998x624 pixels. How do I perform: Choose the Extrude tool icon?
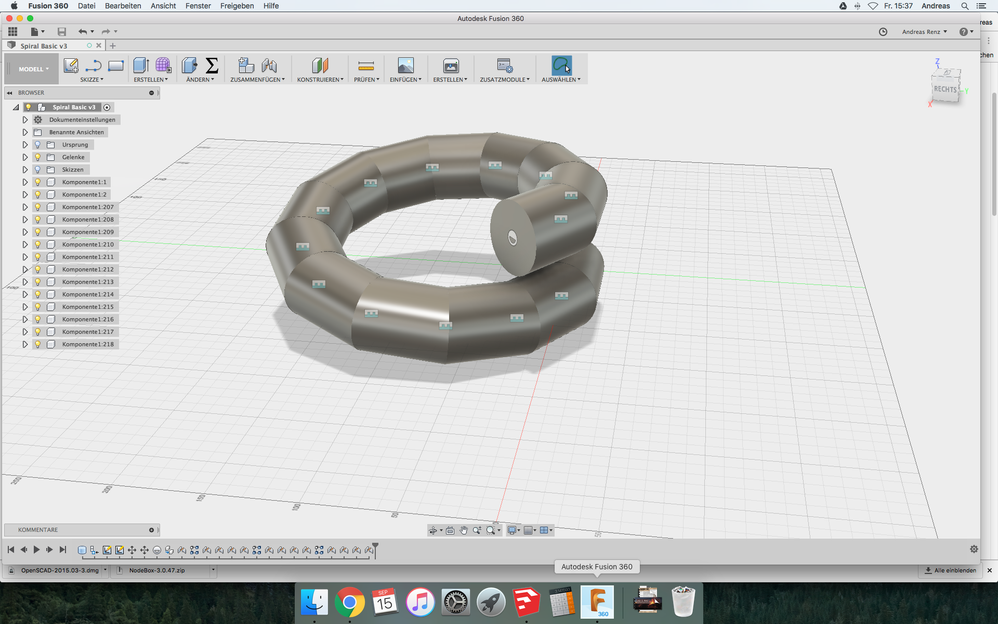coord(141,65)
